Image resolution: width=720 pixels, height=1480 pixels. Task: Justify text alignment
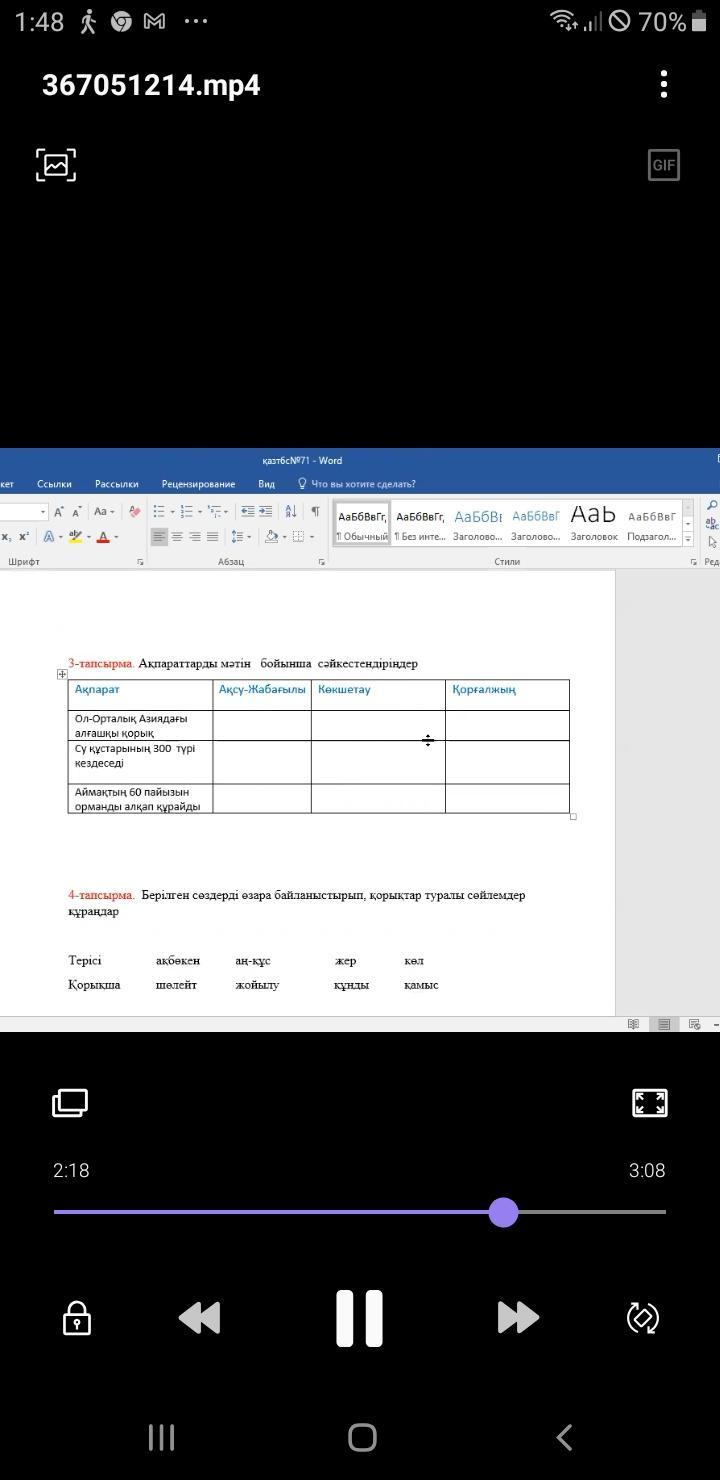click(212, 537)
